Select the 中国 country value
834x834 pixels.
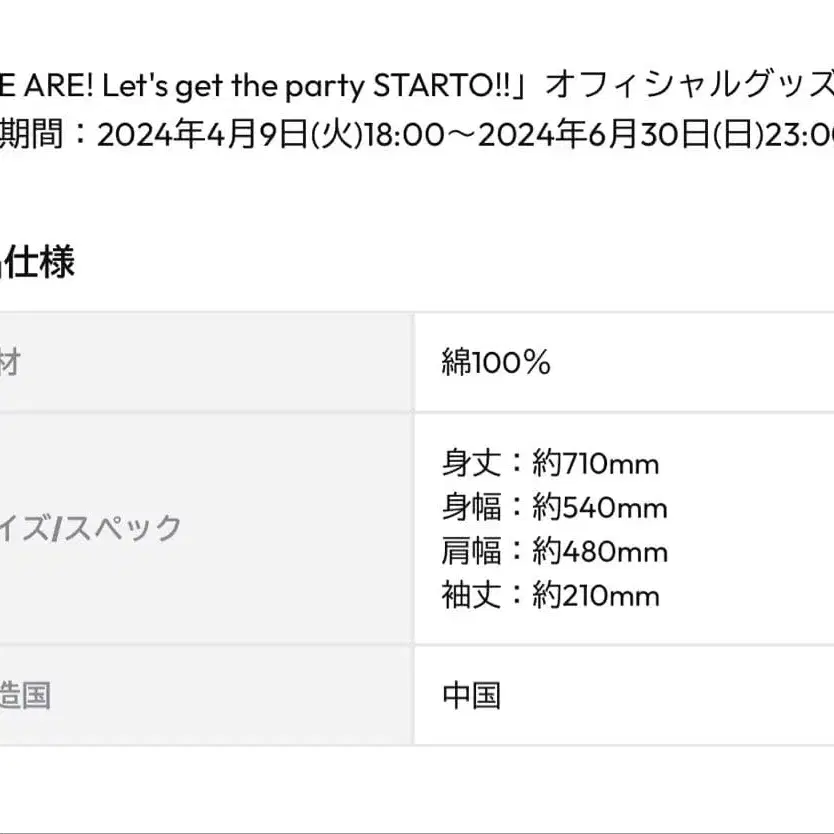(x=471, y=695)
